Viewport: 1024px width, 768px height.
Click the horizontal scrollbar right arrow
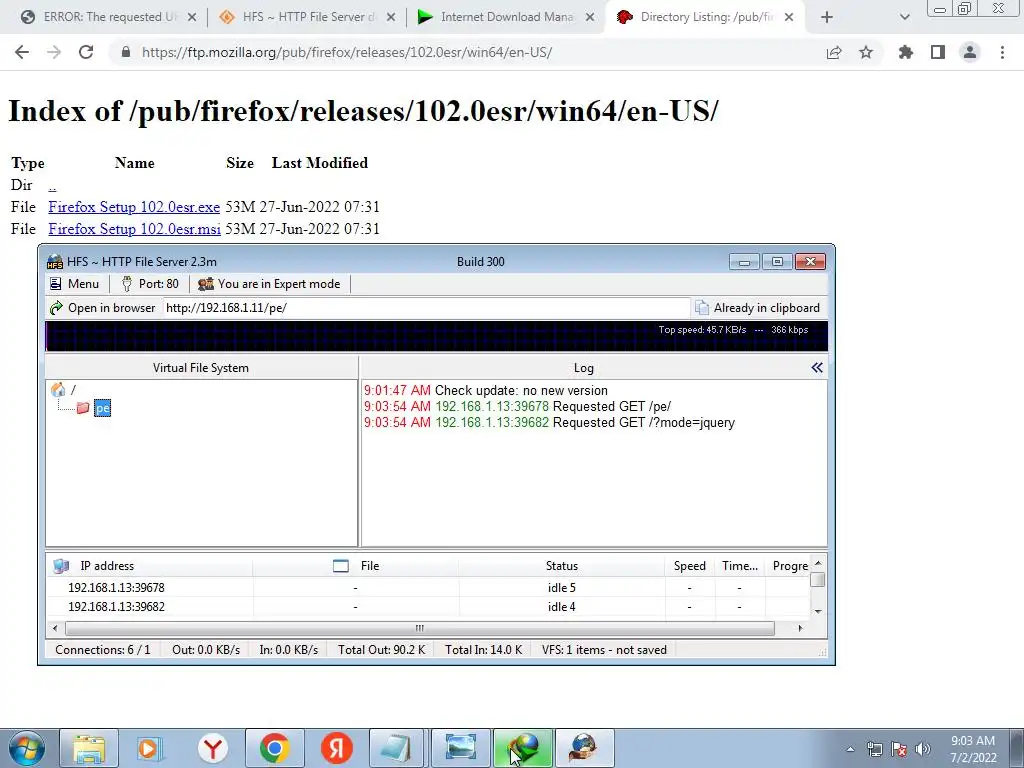[x=800, y=628]
